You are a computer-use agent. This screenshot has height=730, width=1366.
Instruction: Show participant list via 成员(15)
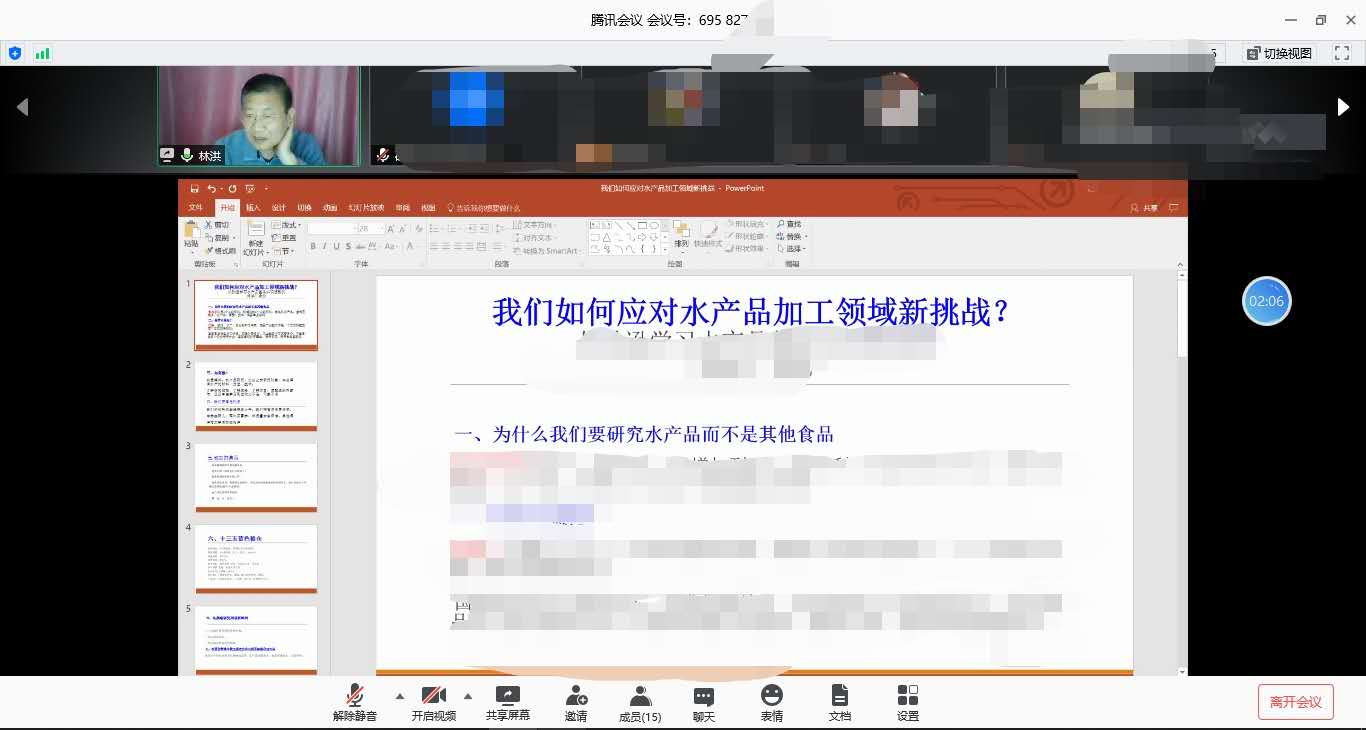(640, 696)
